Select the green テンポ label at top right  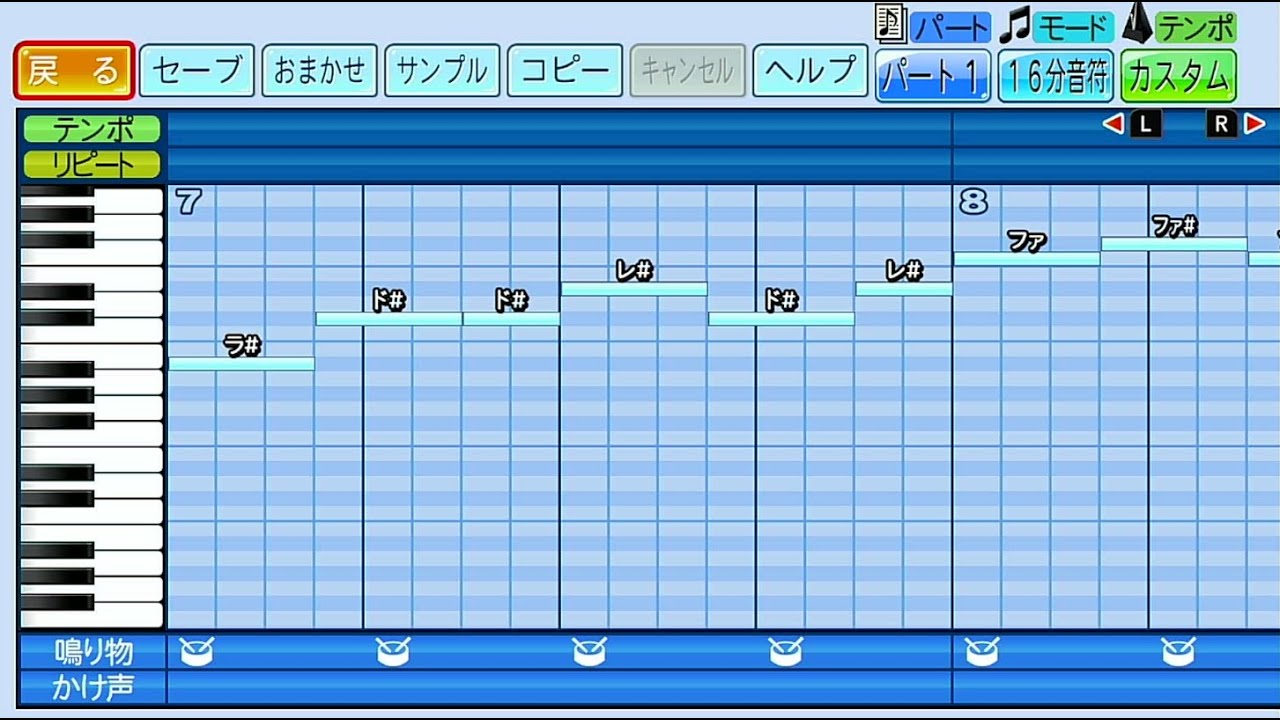(1195, 27)
